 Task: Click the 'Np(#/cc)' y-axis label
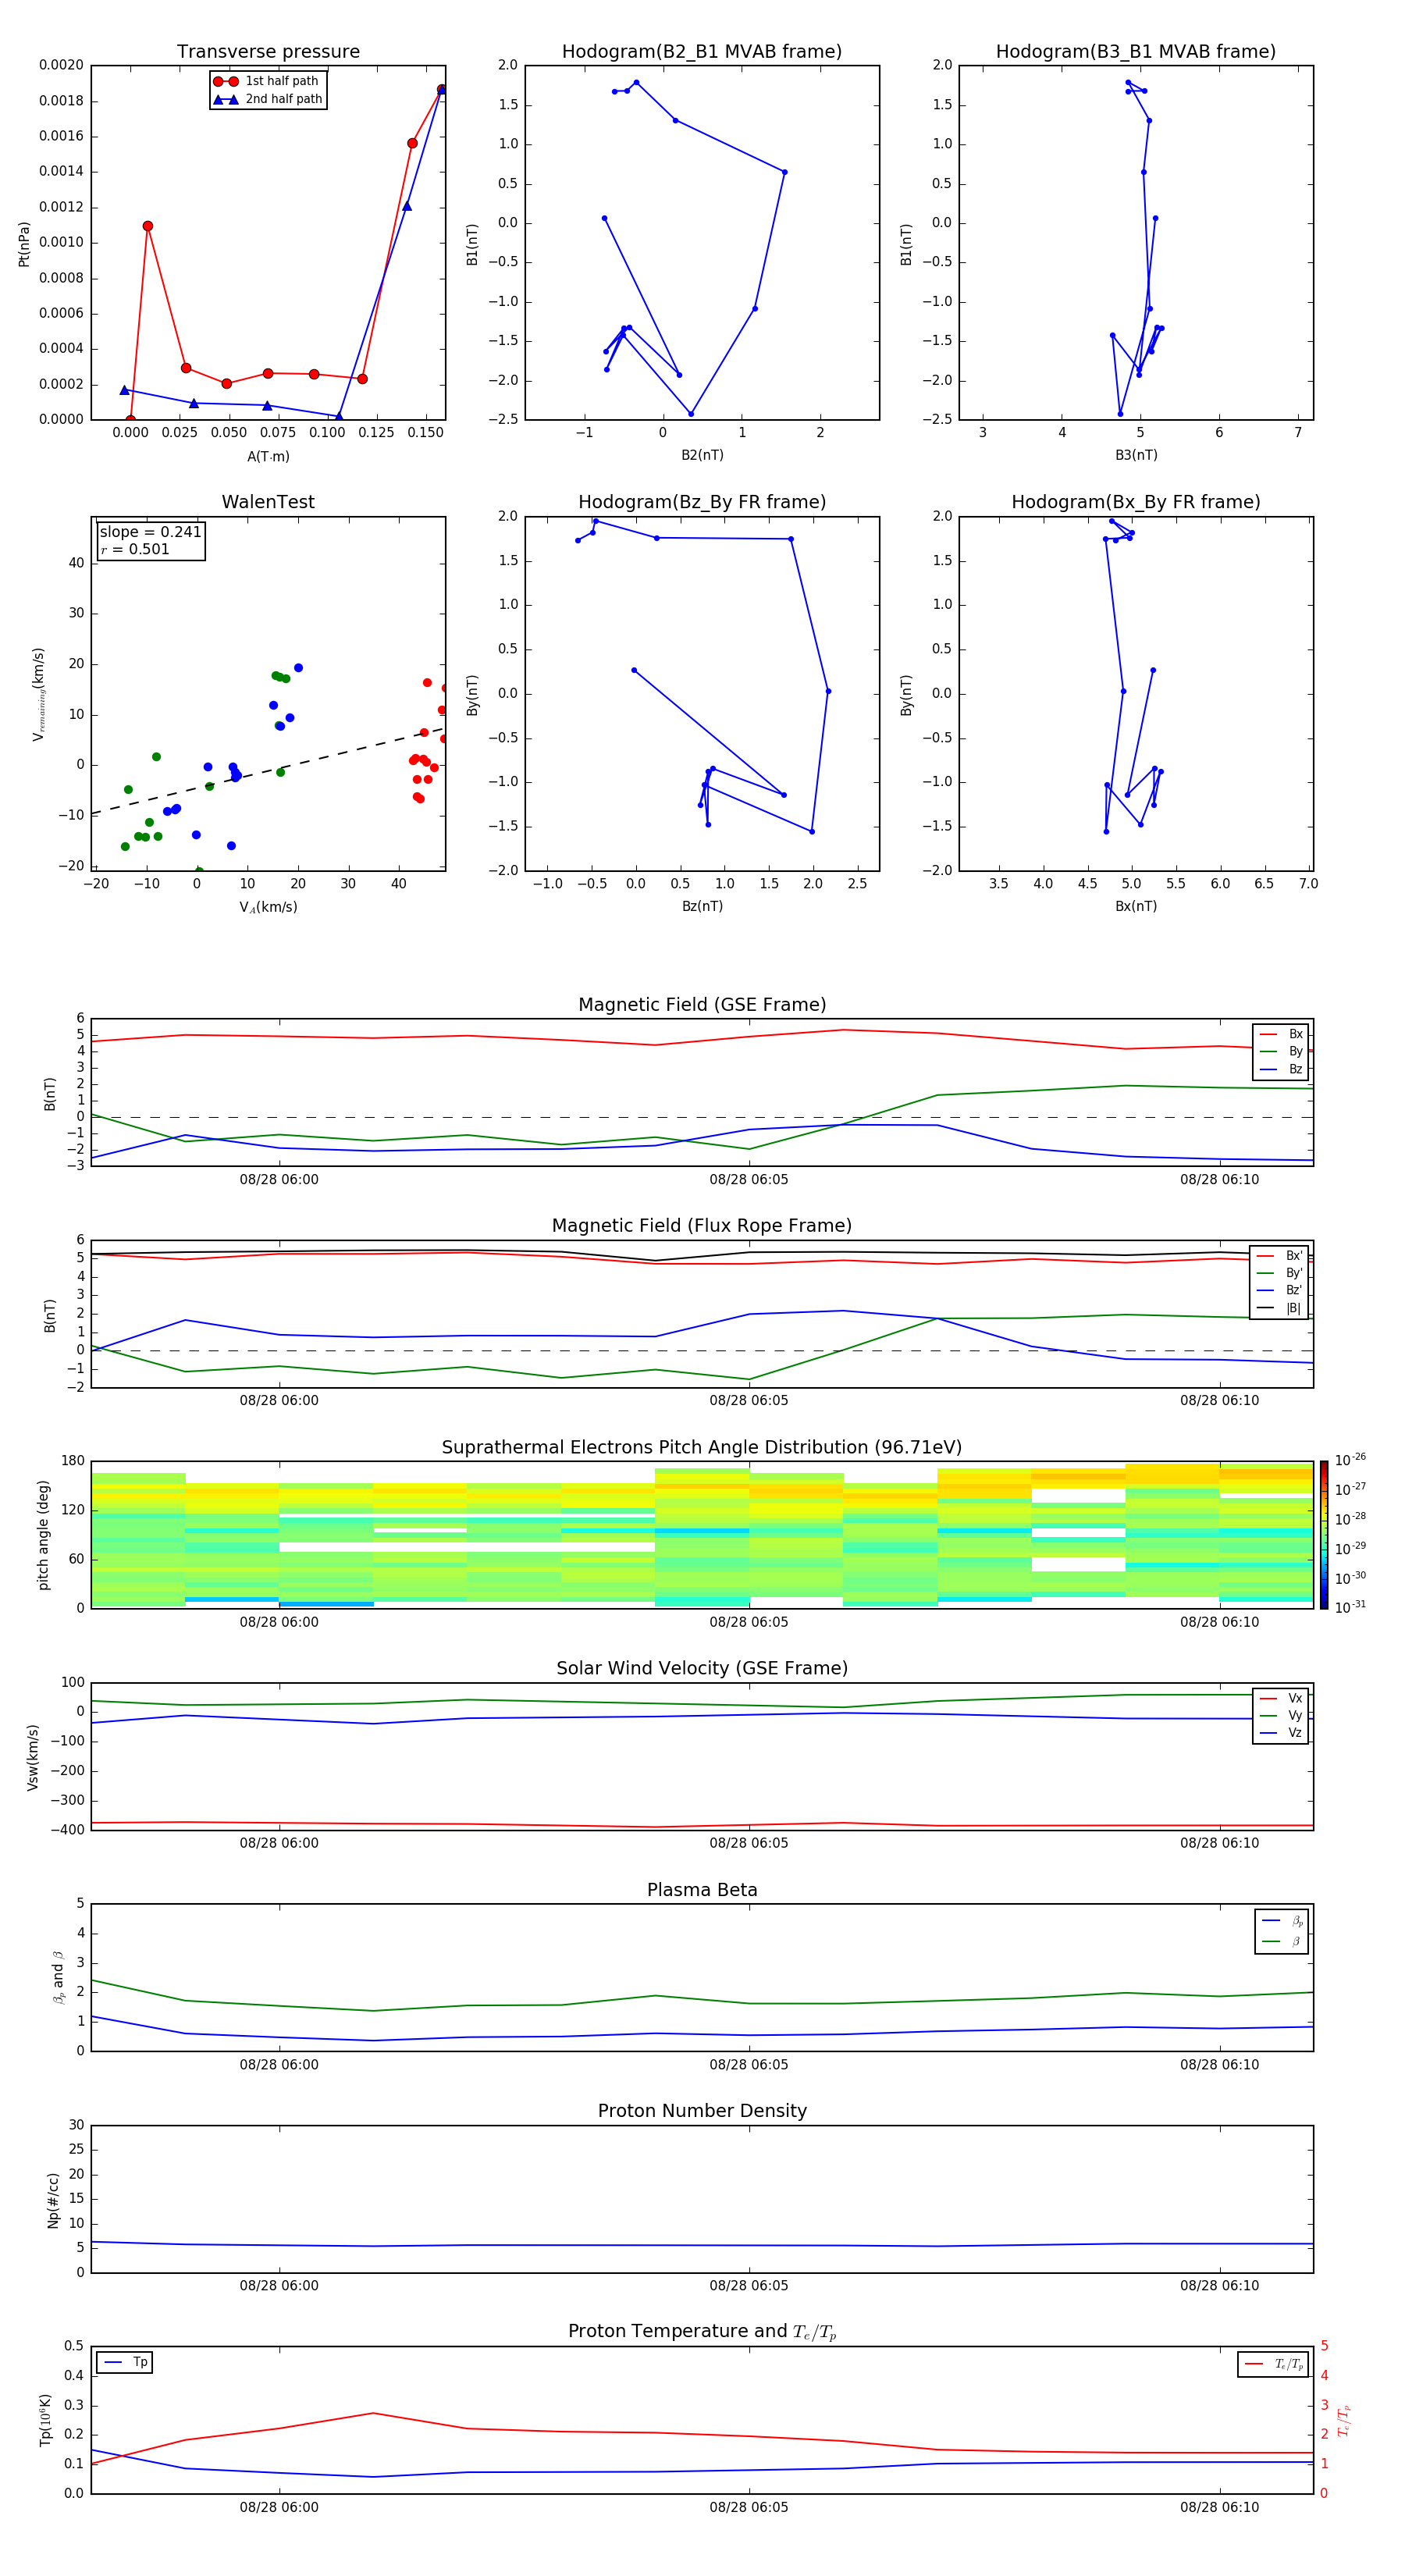54,2200
